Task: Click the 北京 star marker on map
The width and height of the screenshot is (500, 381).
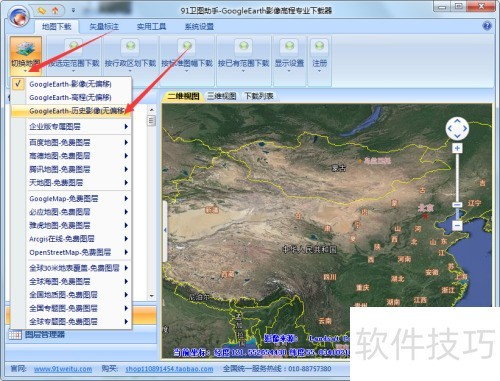Action: (425, 216)
